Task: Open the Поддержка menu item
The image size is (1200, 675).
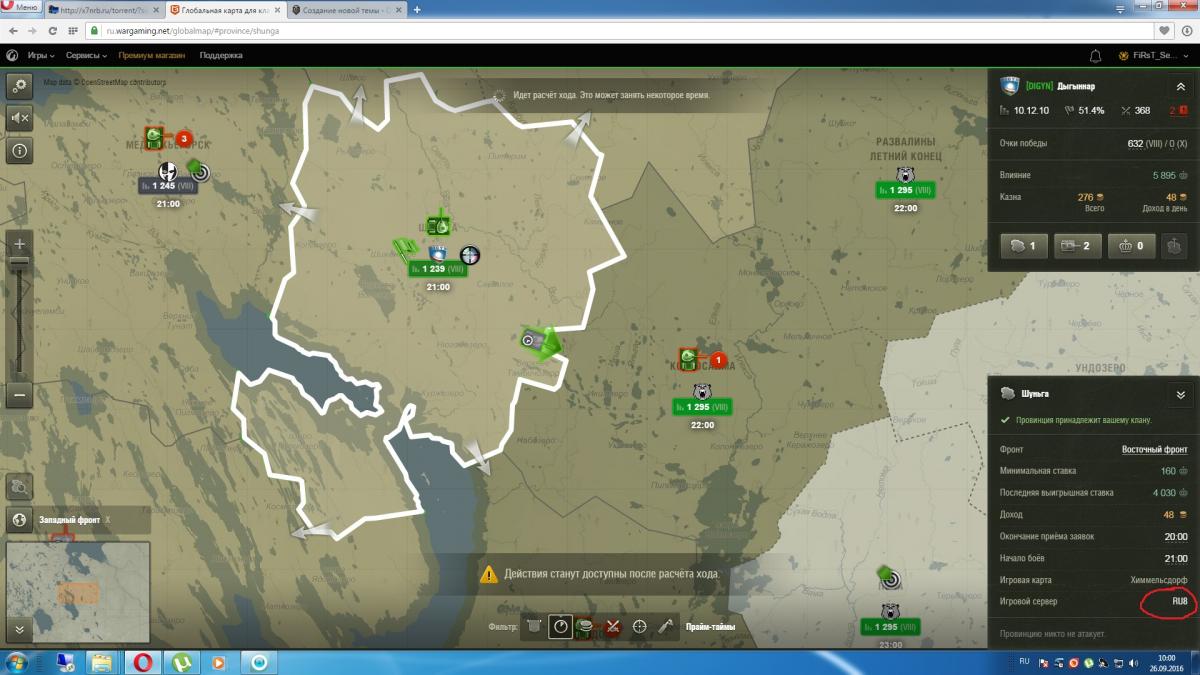Action: tap(221, 56)
